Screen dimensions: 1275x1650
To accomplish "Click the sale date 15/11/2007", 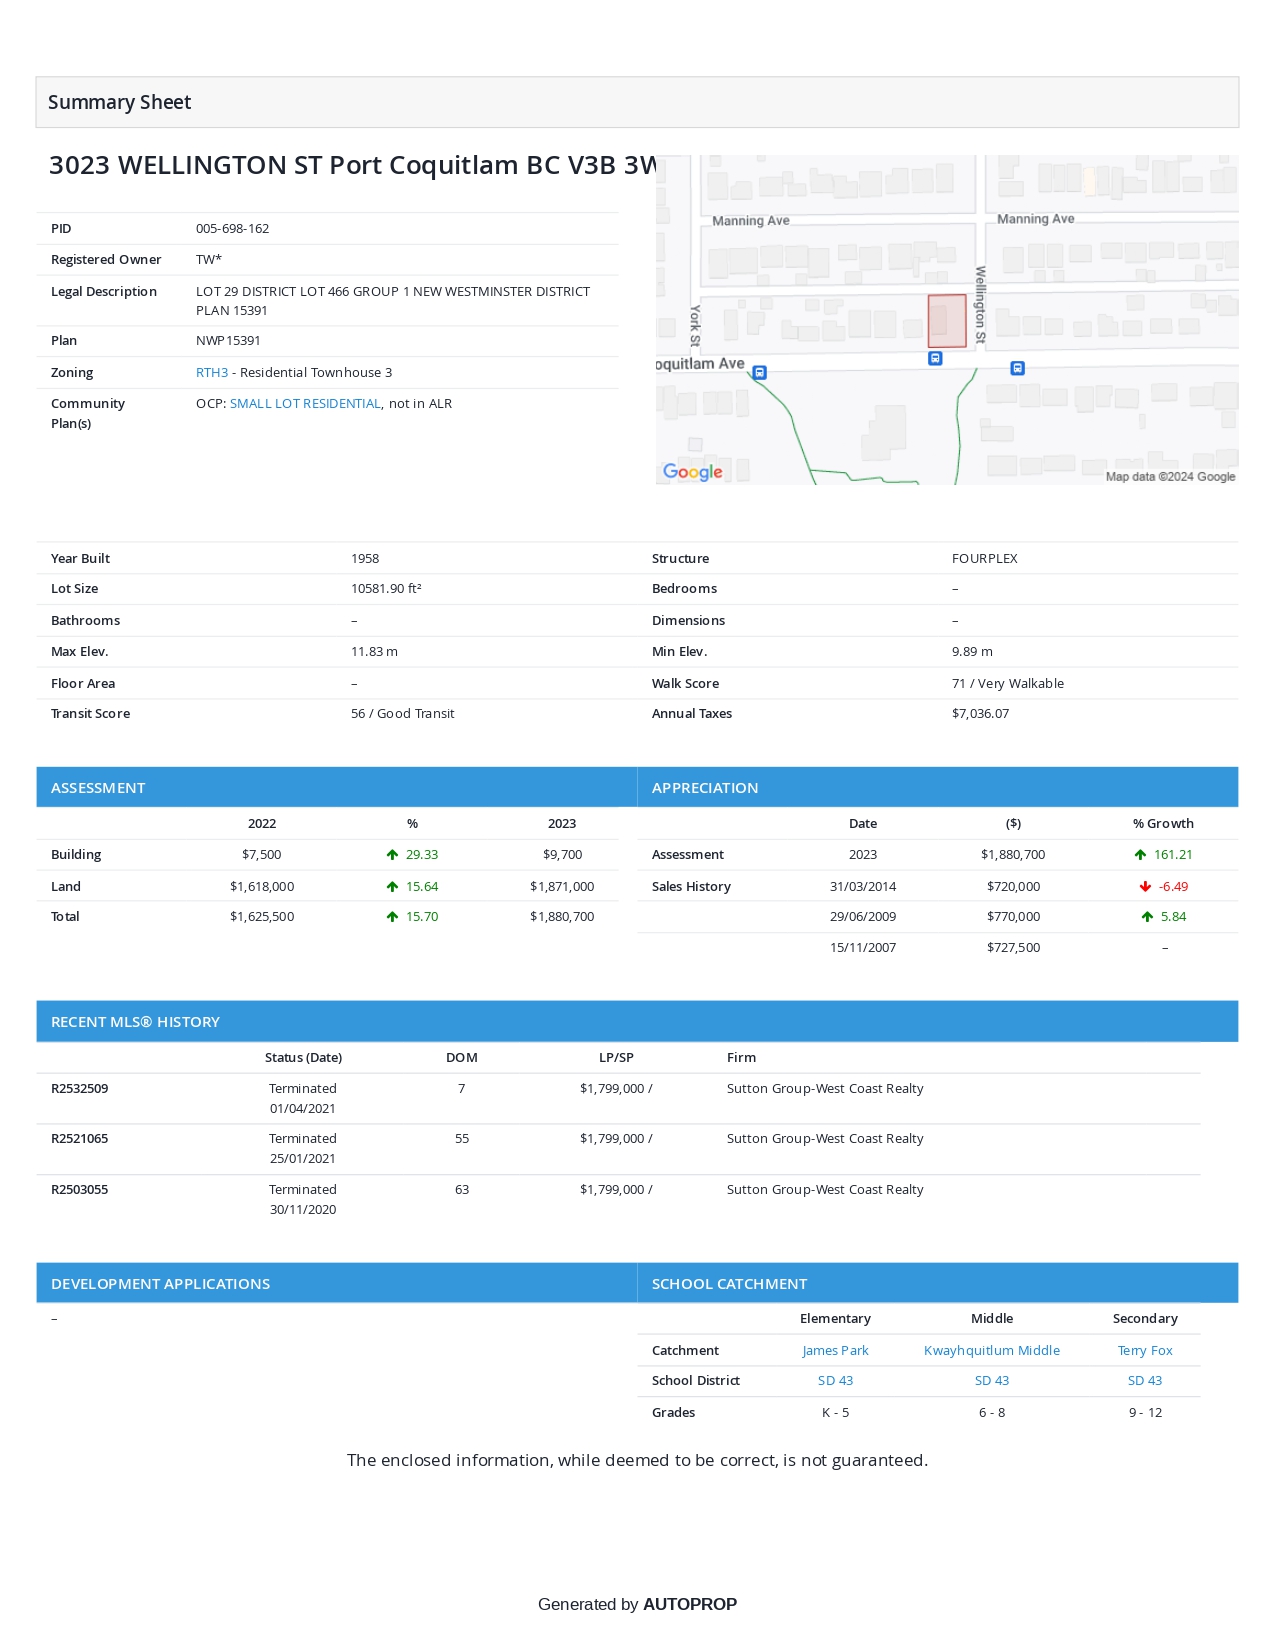I will (x=863, y=948).
